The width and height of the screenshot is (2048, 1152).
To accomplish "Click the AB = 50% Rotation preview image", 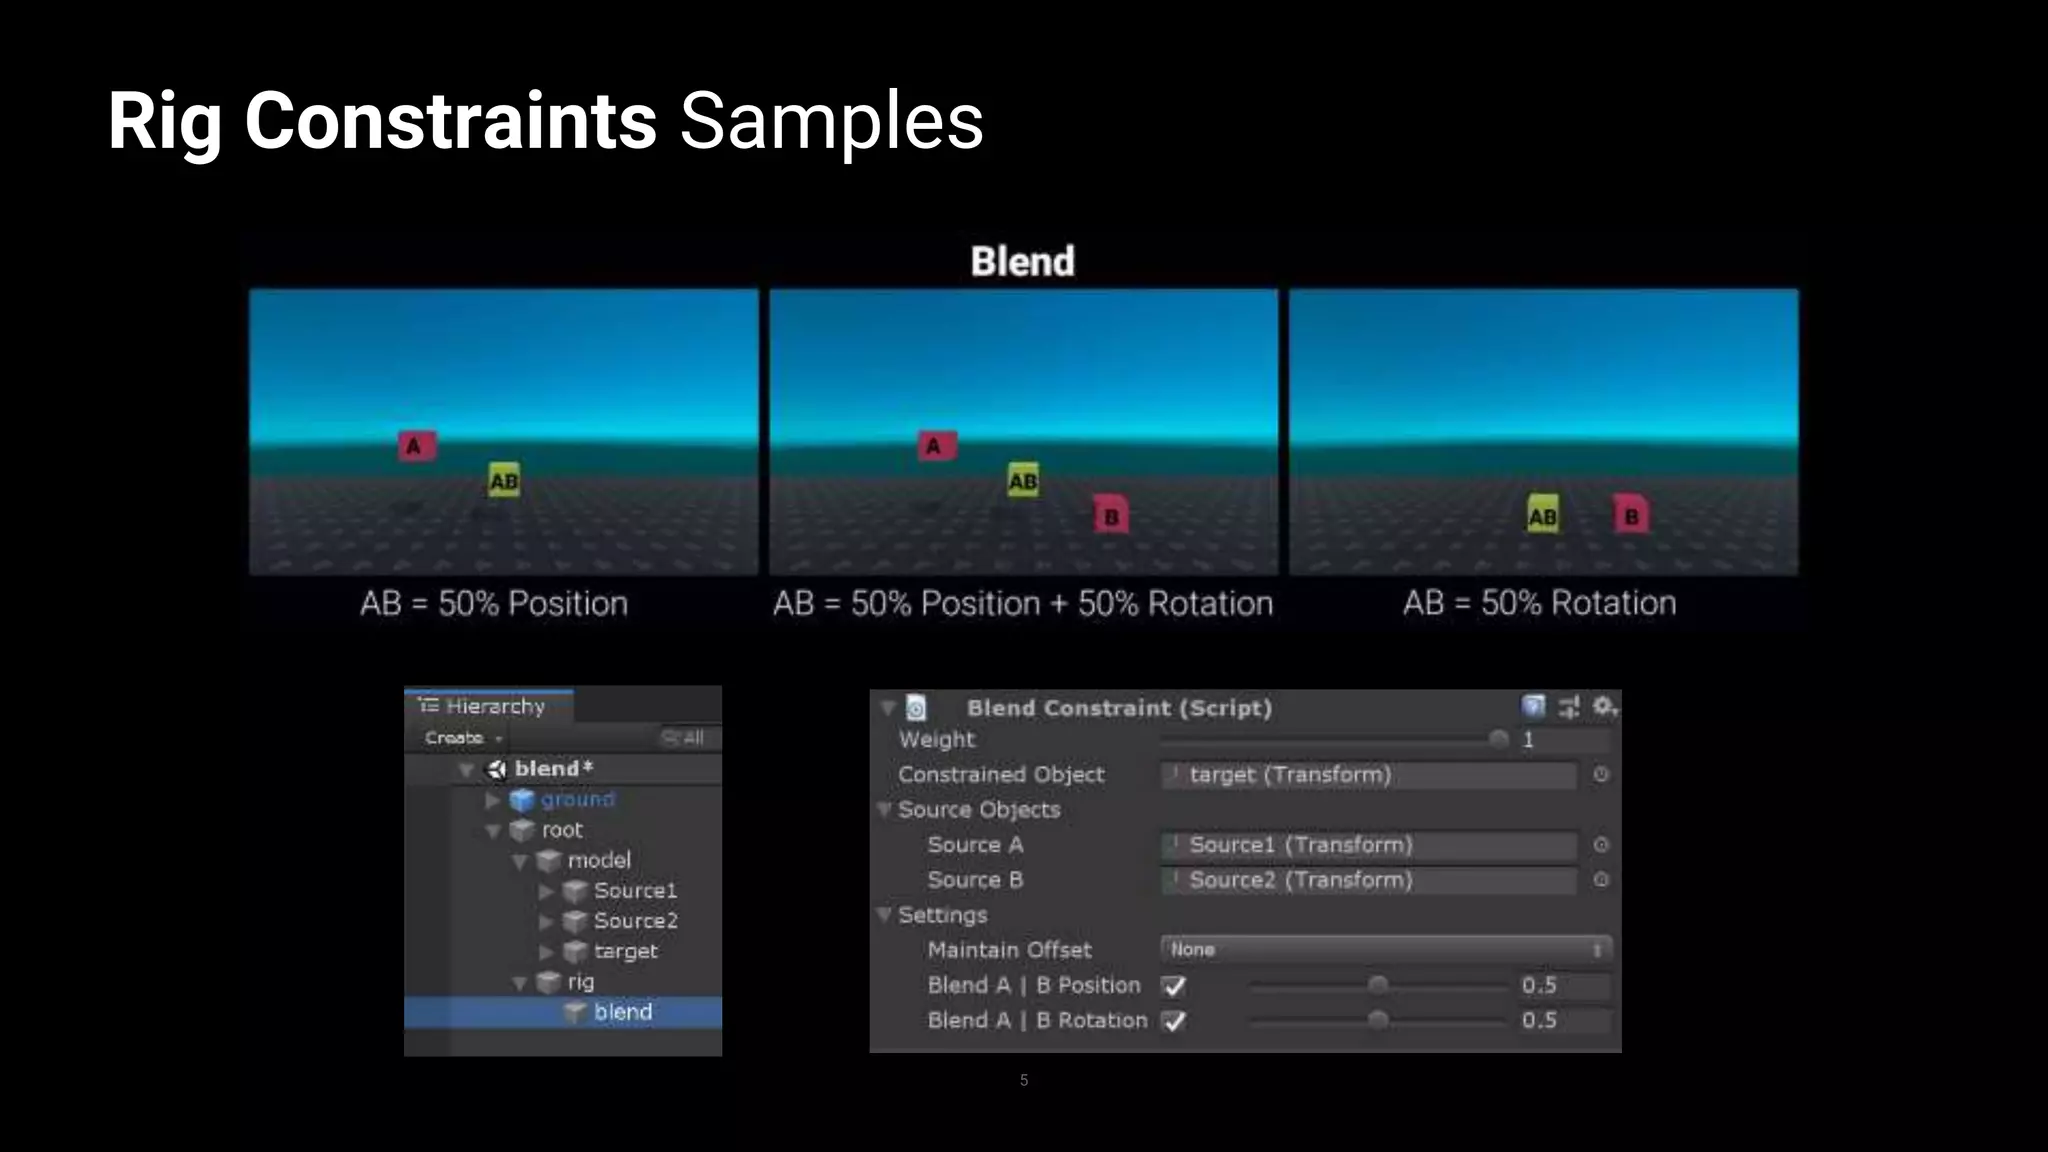I will pyautogui.click(x=1543, y=432).
